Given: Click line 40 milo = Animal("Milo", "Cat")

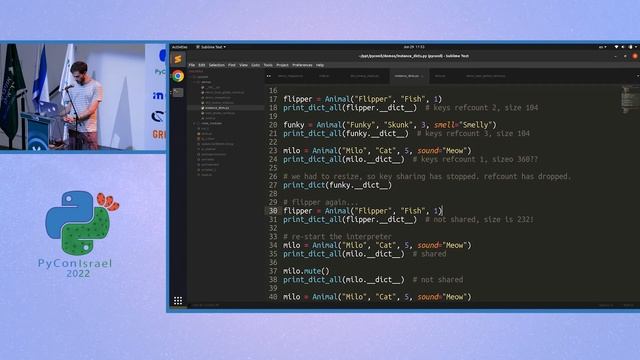Looking at the screenshot, I should point(377,297).
